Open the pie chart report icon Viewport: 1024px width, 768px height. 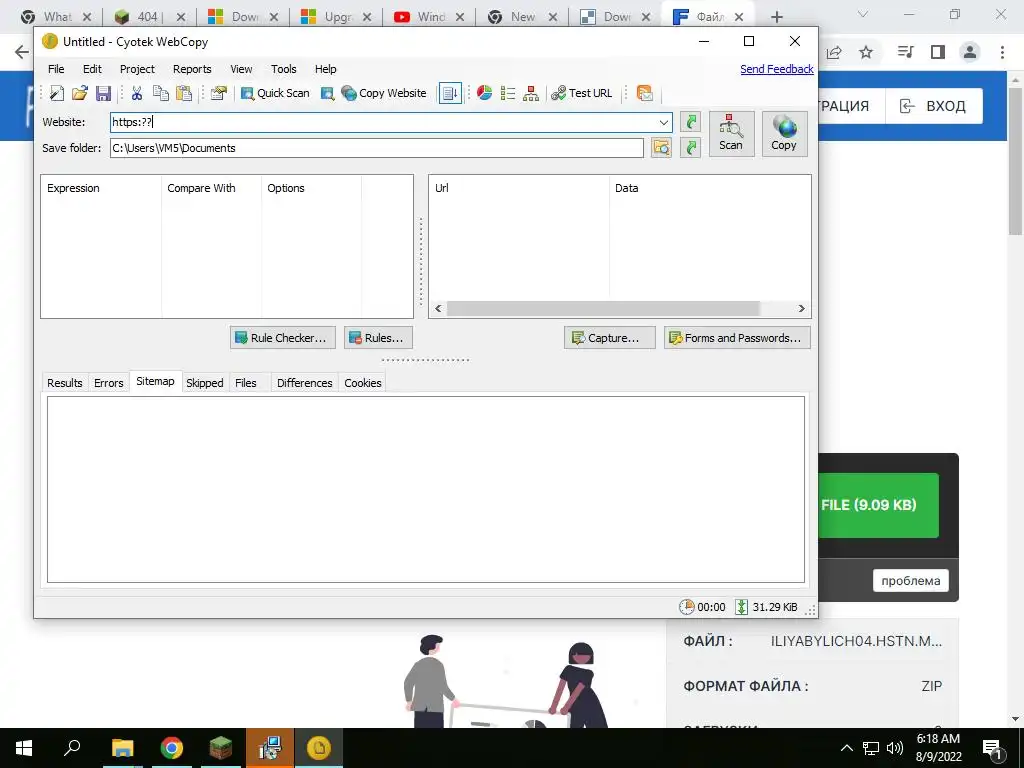click(485, 93)
